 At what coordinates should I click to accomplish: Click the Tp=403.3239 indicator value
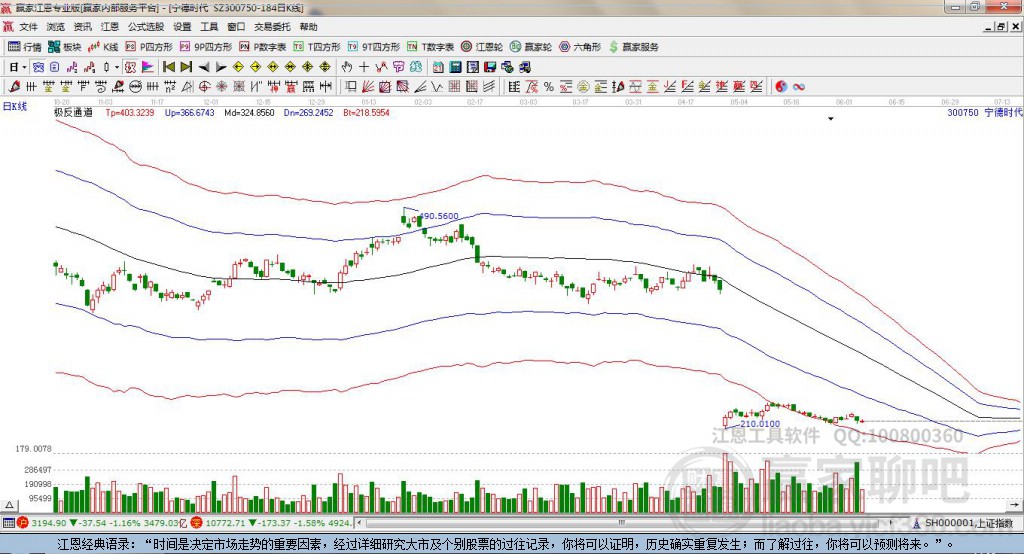(x=130, y=112)
